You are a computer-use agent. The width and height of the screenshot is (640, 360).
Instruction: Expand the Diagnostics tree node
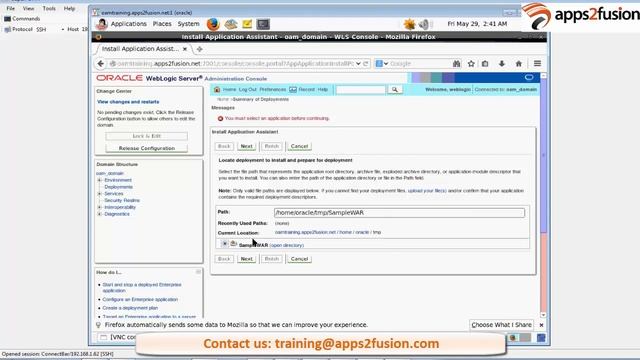pos(100,214)
